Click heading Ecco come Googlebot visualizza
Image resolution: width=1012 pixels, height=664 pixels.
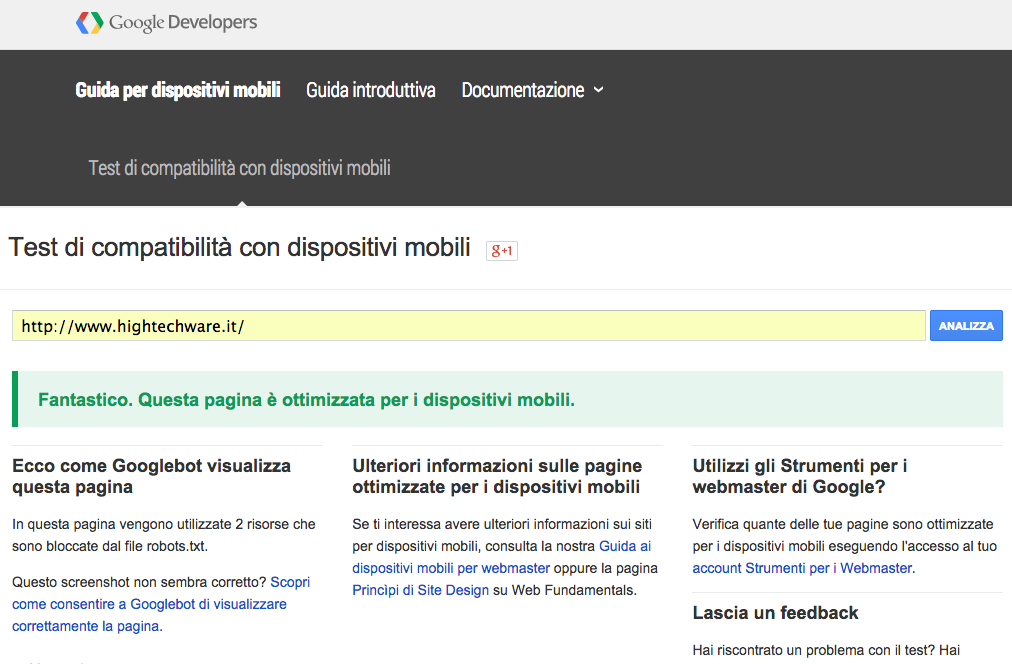[151, 476]
